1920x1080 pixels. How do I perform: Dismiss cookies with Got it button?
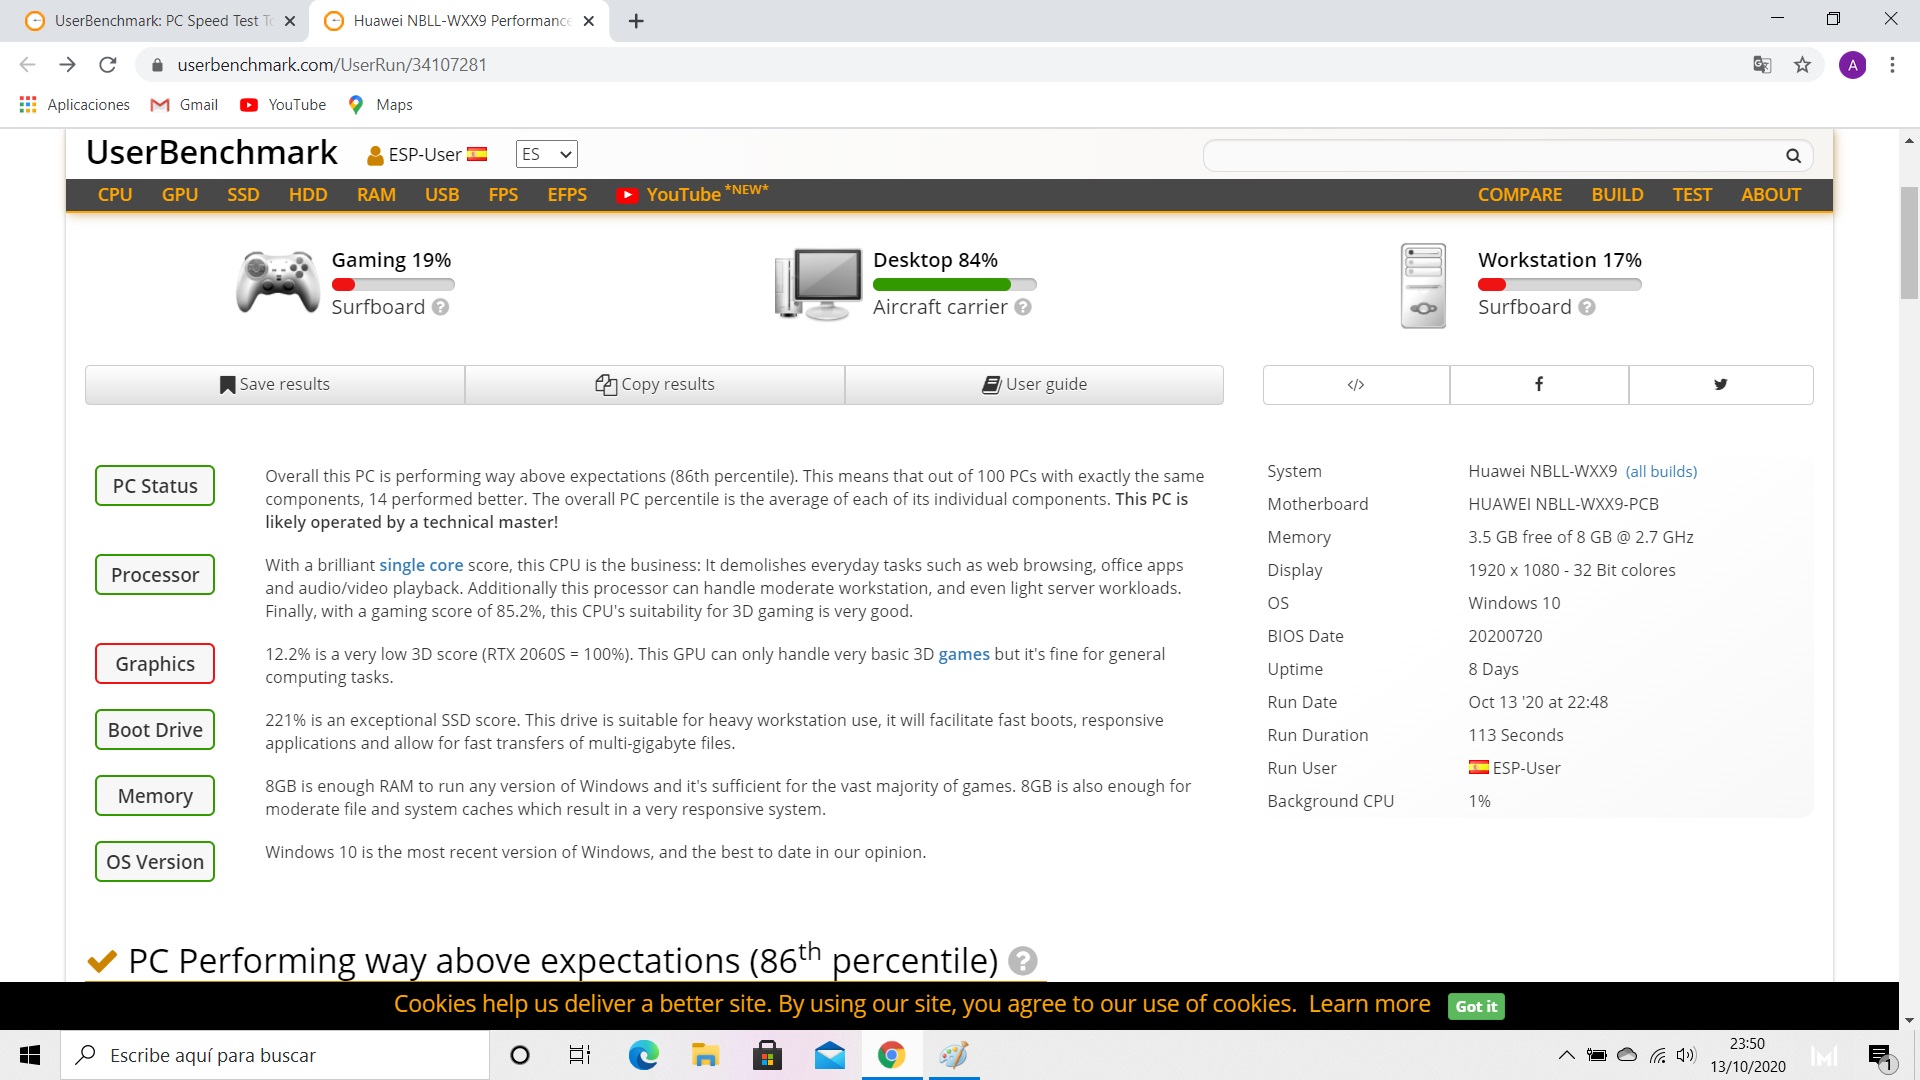[x=1475, y=1006]
